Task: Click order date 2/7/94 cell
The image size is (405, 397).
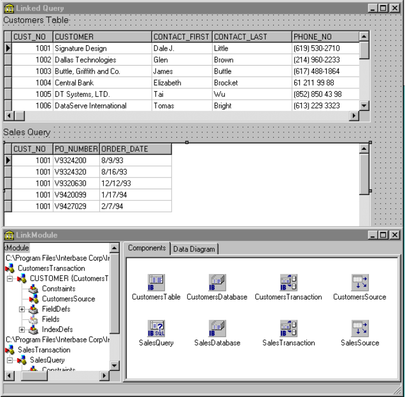Action: pyautogui.click(x=136, y=206)
